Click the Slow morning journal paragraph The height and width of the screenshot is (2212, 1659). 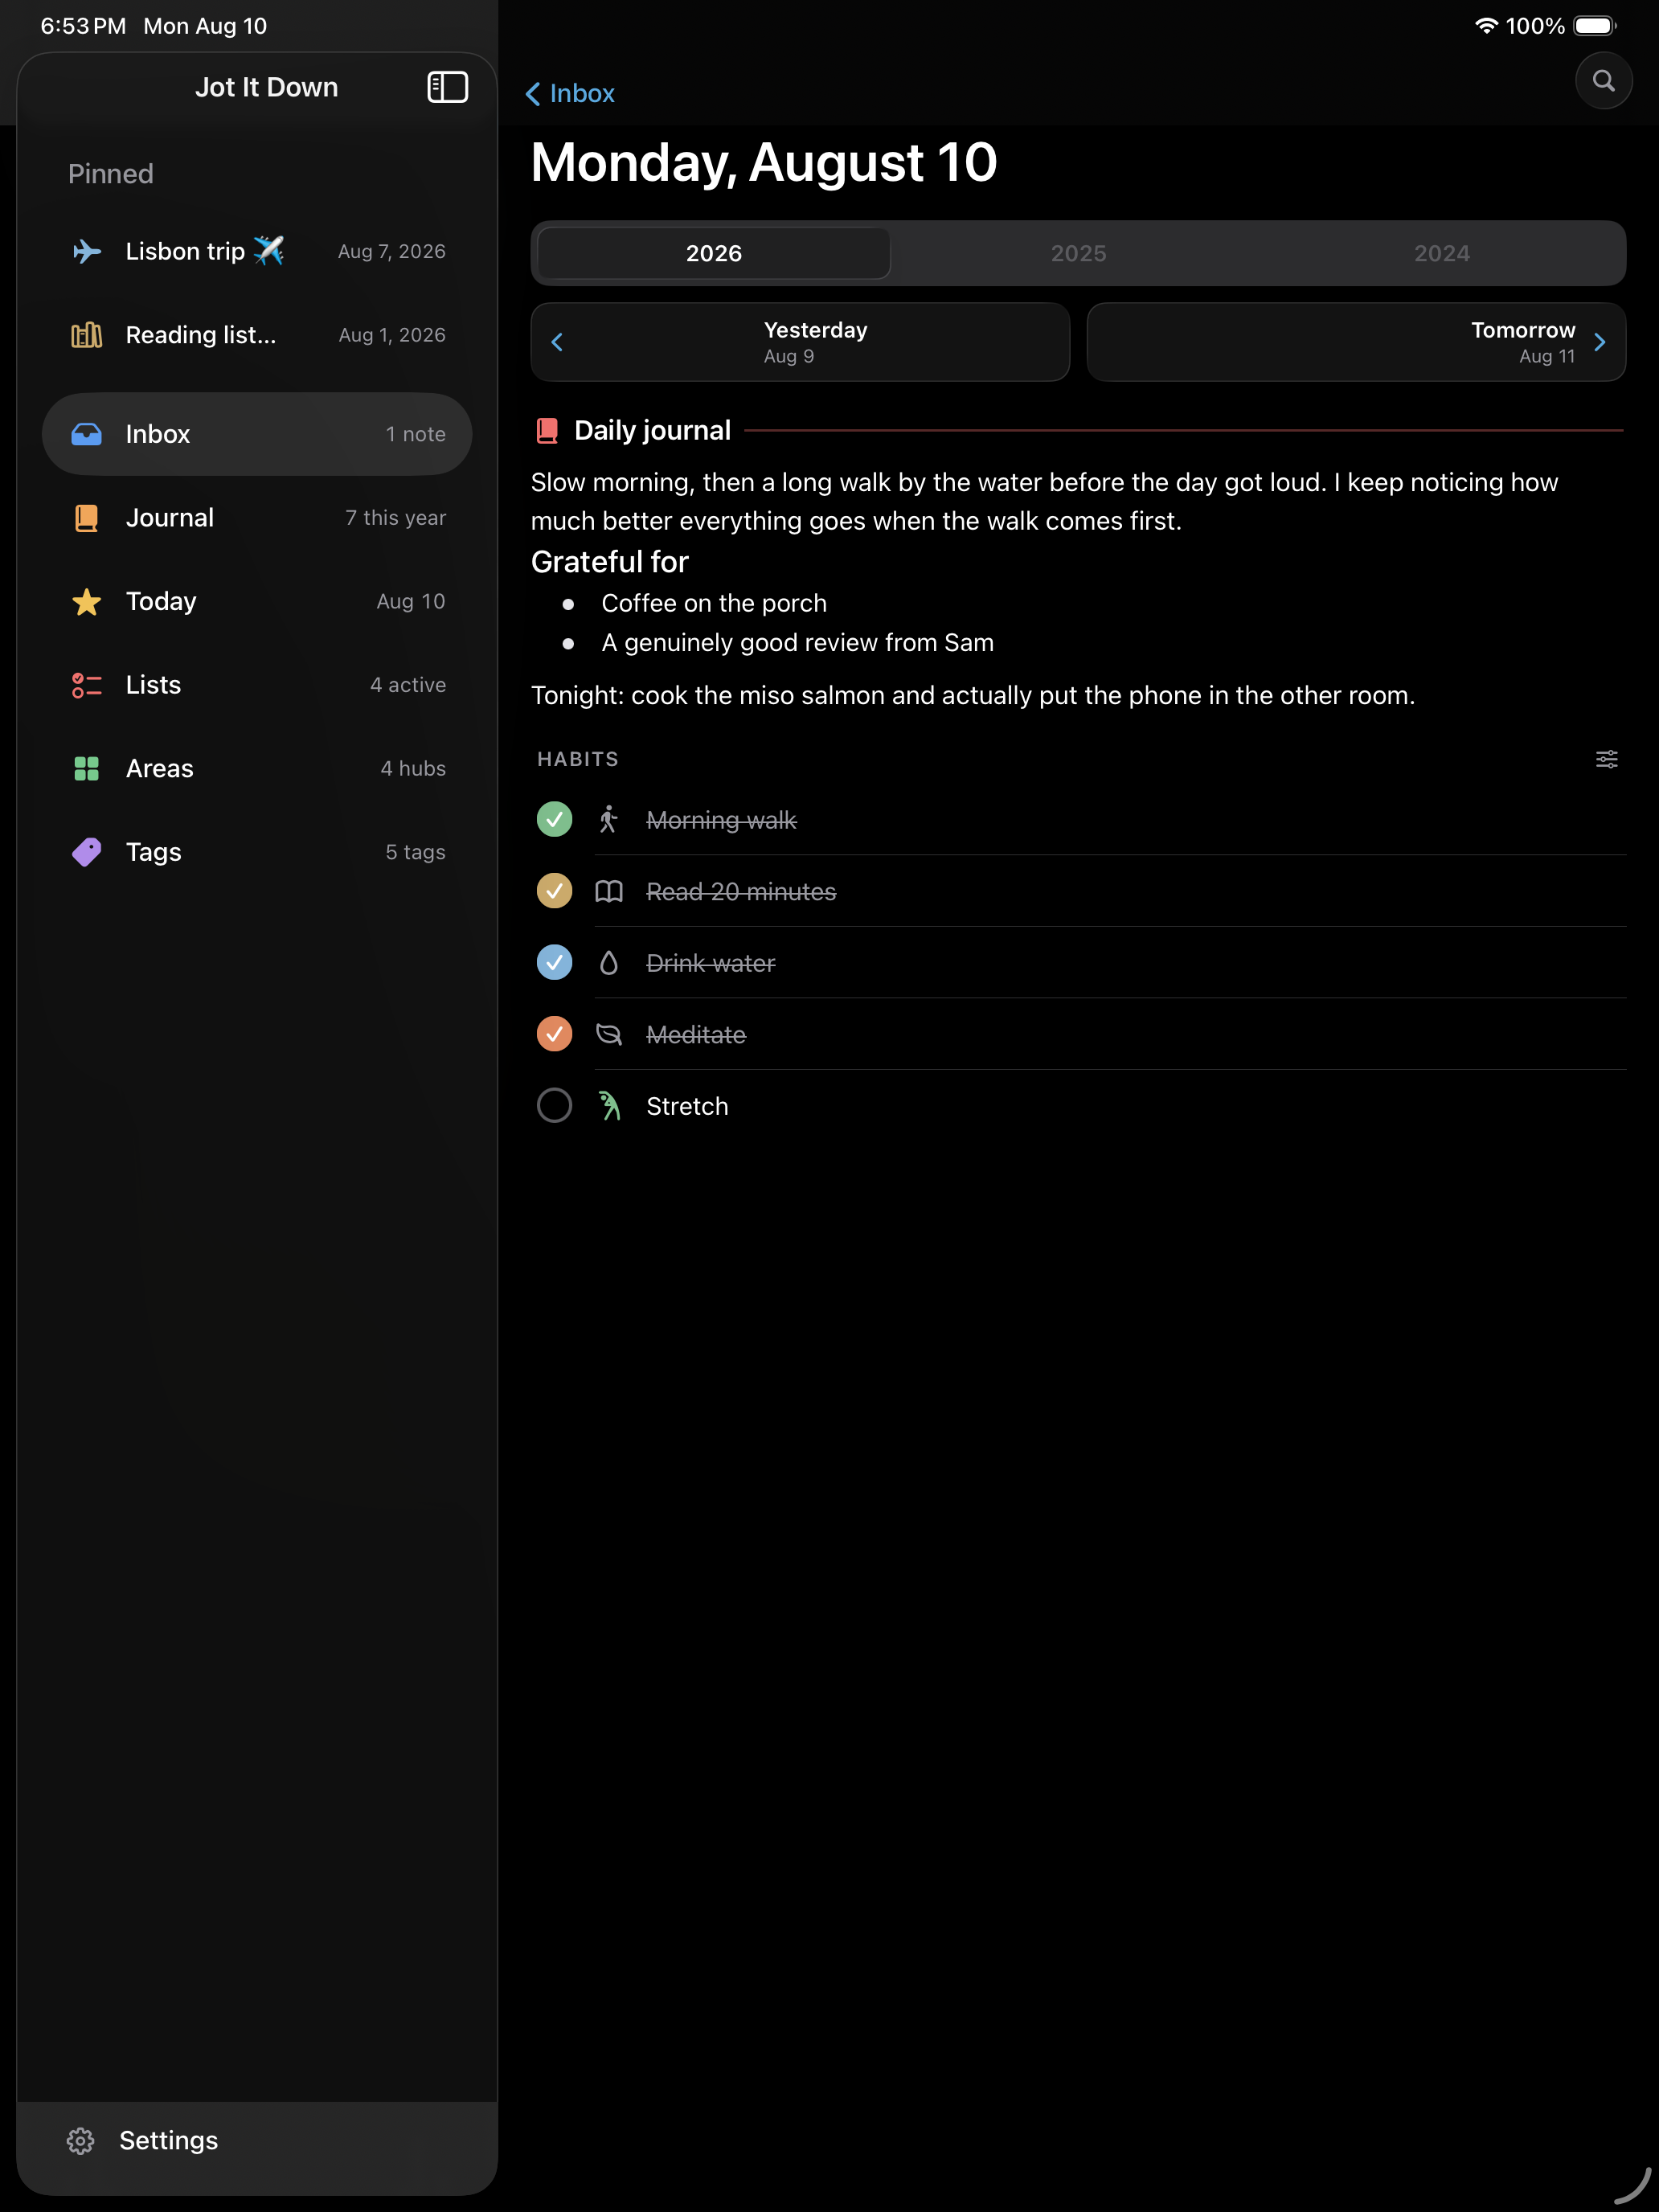(x=1045, y=501)
